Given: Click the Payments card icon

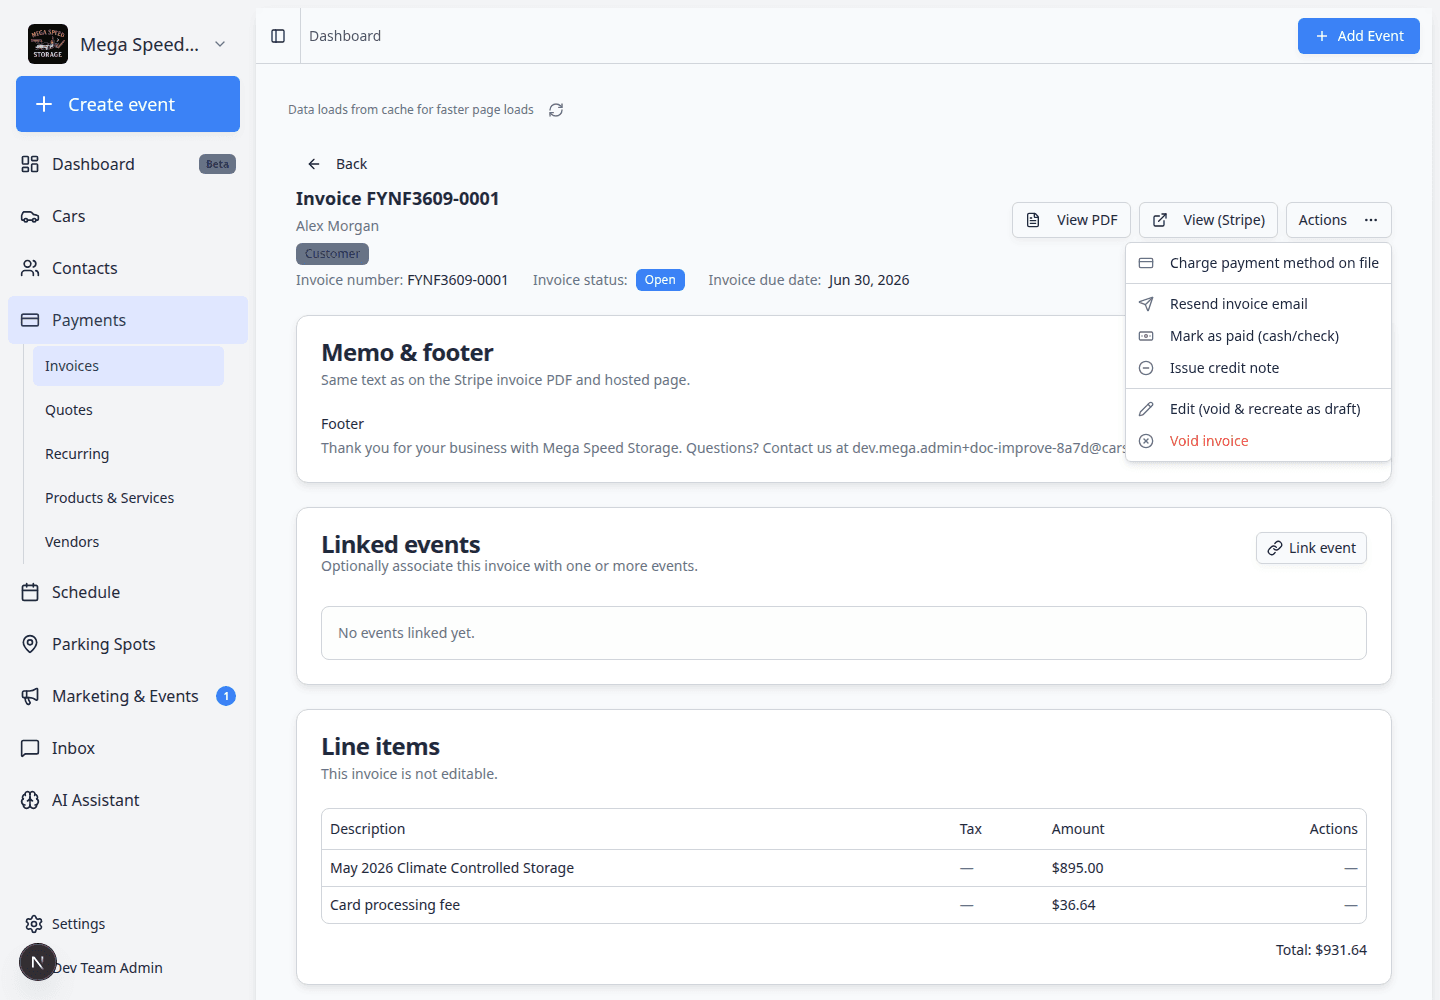Looking at the screenshot, I should tap(30, 320).
